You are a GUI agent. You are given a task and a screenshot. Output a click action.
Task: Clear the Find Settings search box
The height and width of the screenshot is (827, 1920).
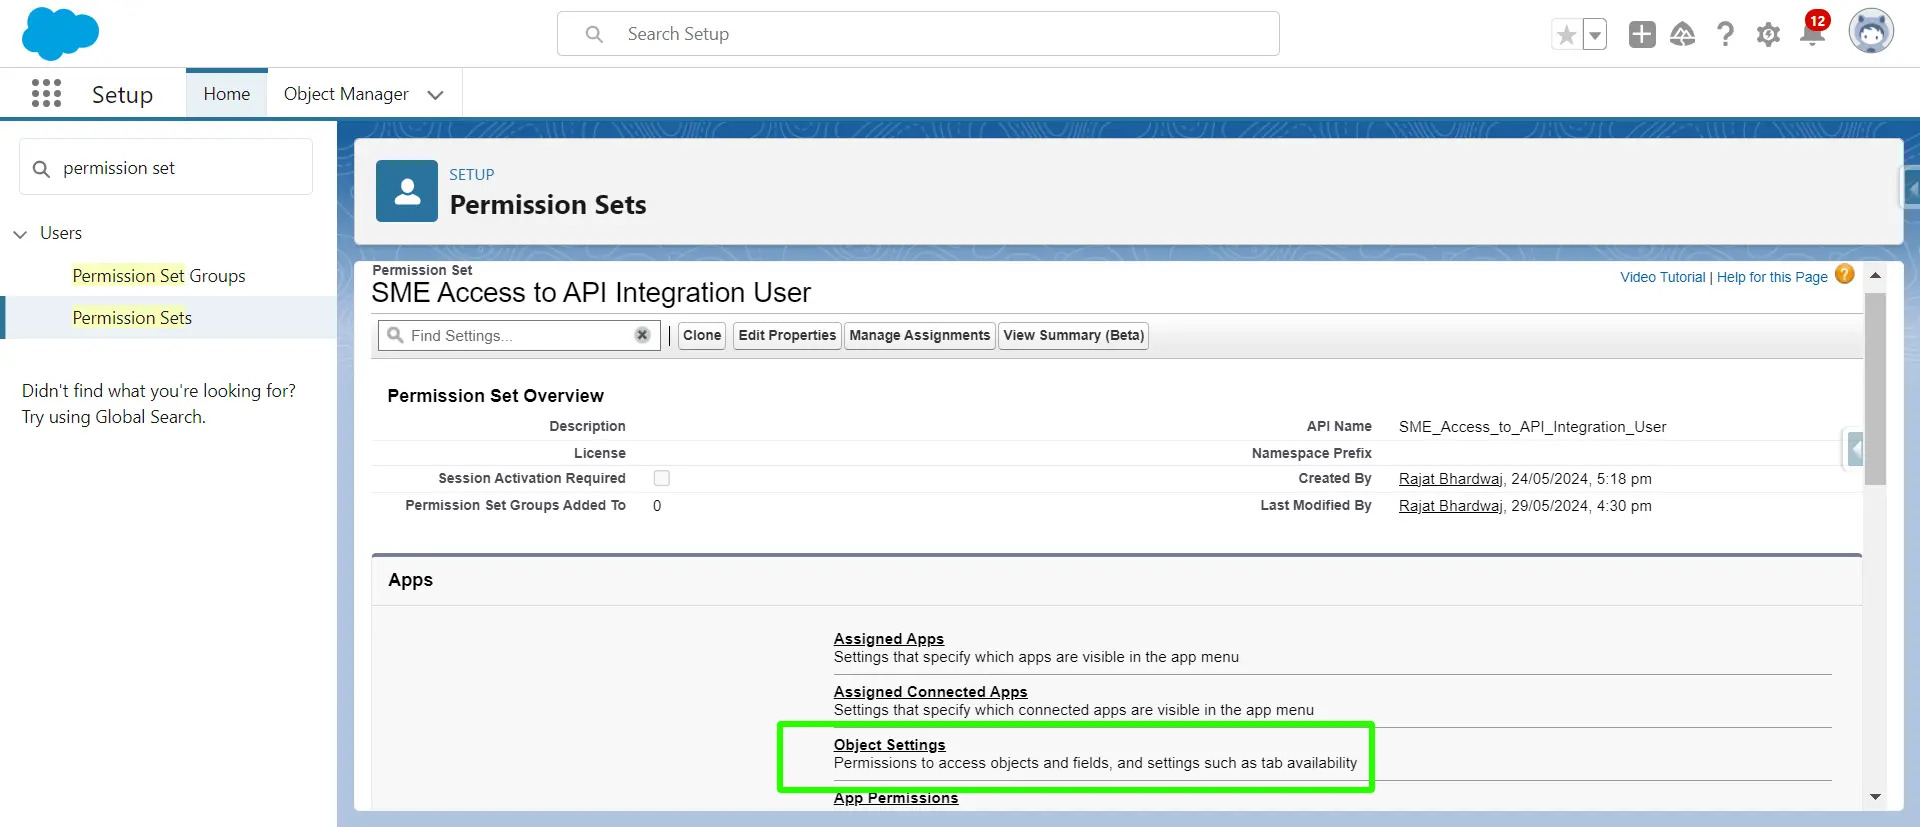tap(642, 335)
